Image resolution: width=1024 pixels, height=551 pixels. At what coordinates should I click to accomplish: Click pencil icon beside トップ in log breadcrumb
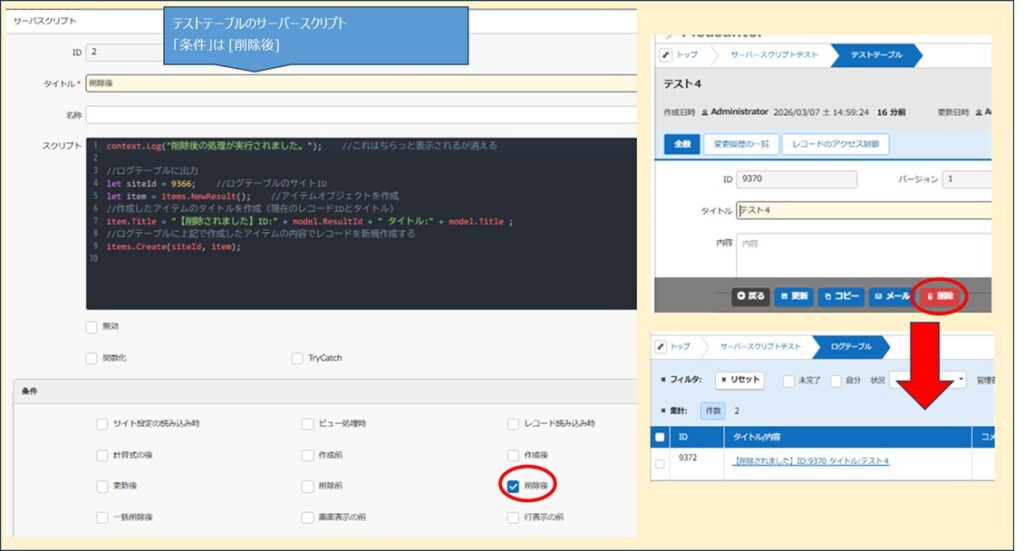[x=661, y=346]
